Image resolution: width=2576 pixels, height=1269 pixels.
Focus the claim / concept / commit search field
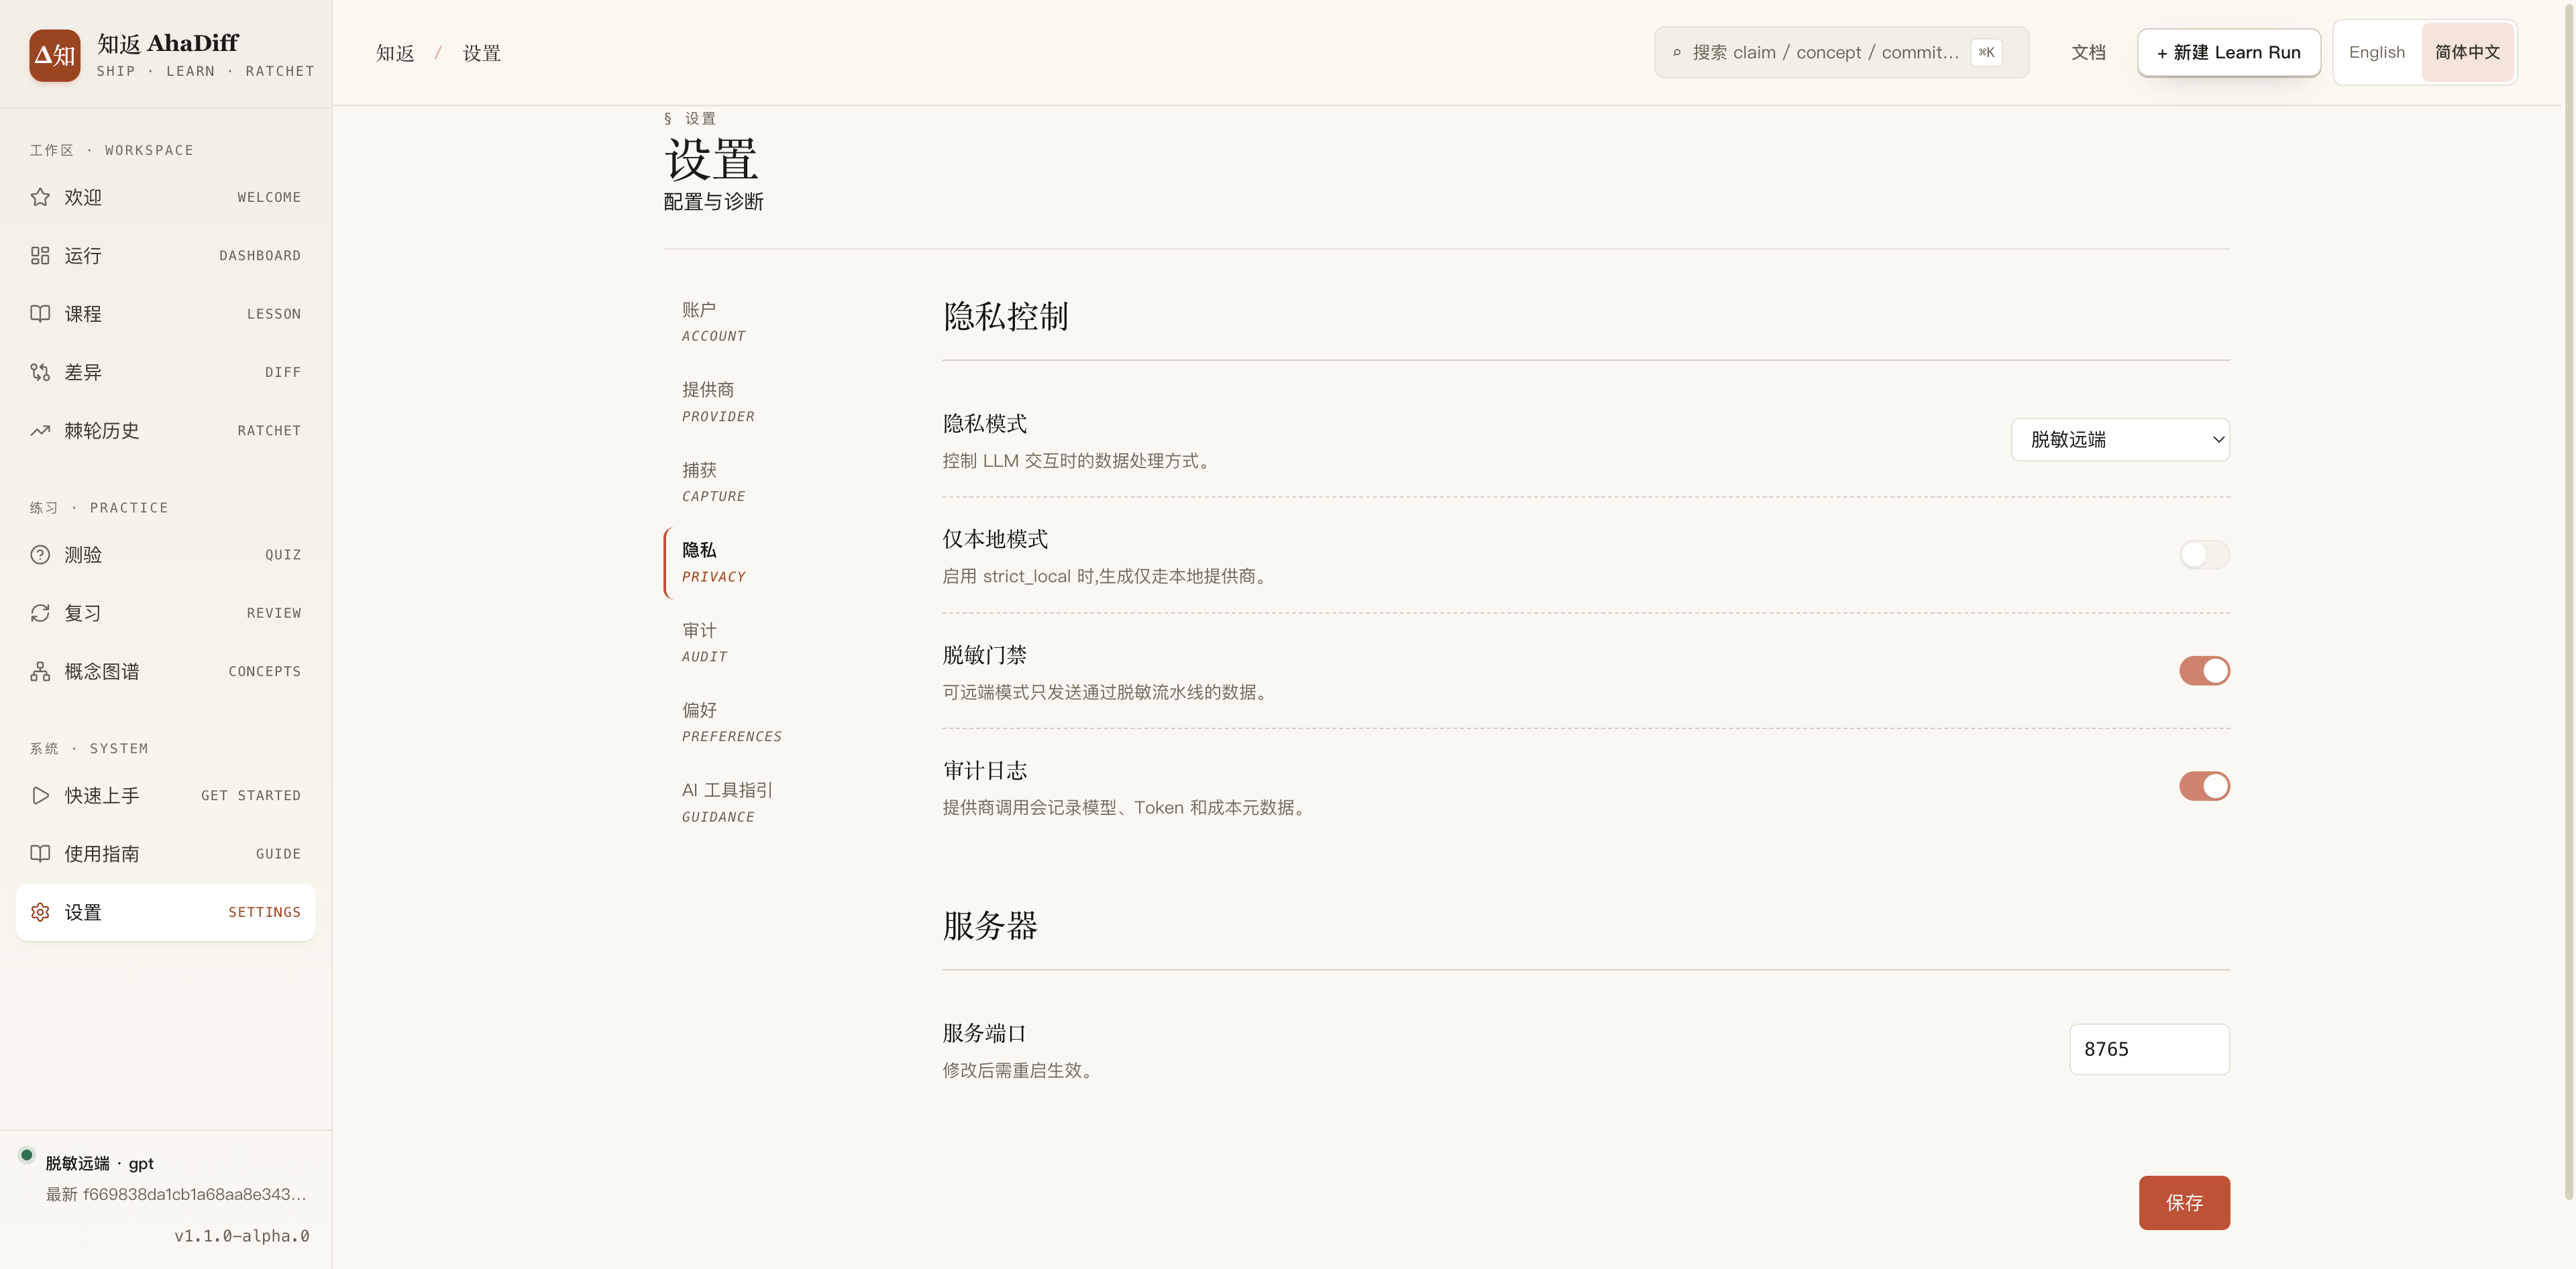click(1841, 52)
